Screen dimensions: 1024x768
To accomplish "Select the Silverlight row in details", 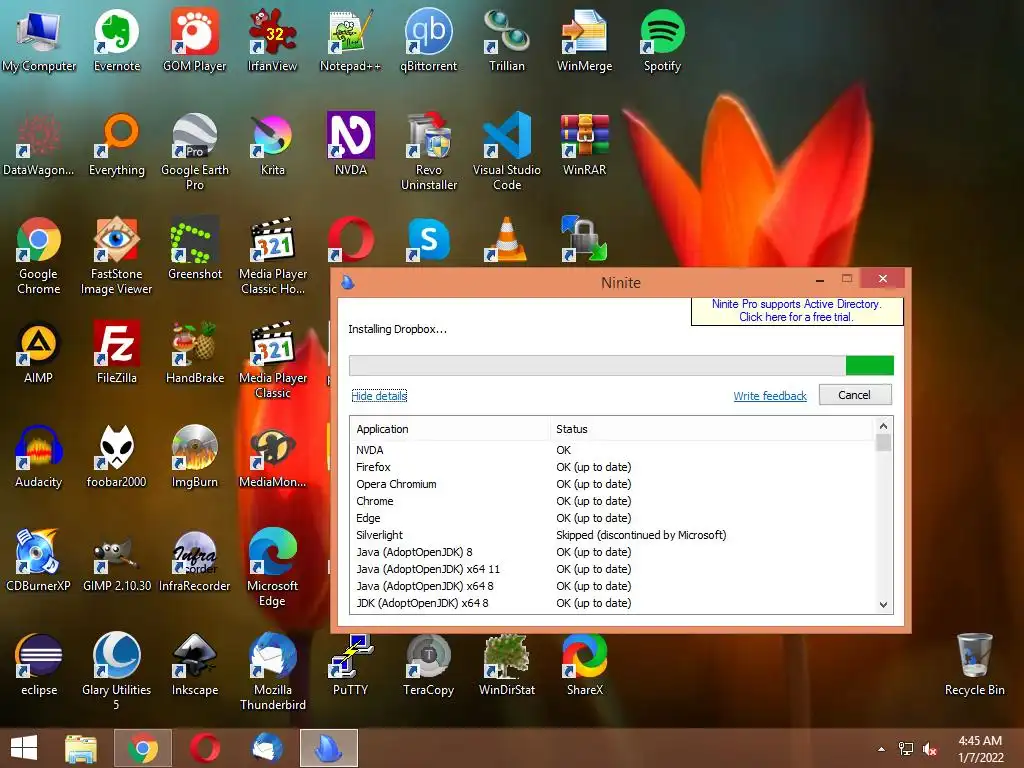I will pyautogui.click(x=613, y=535).
